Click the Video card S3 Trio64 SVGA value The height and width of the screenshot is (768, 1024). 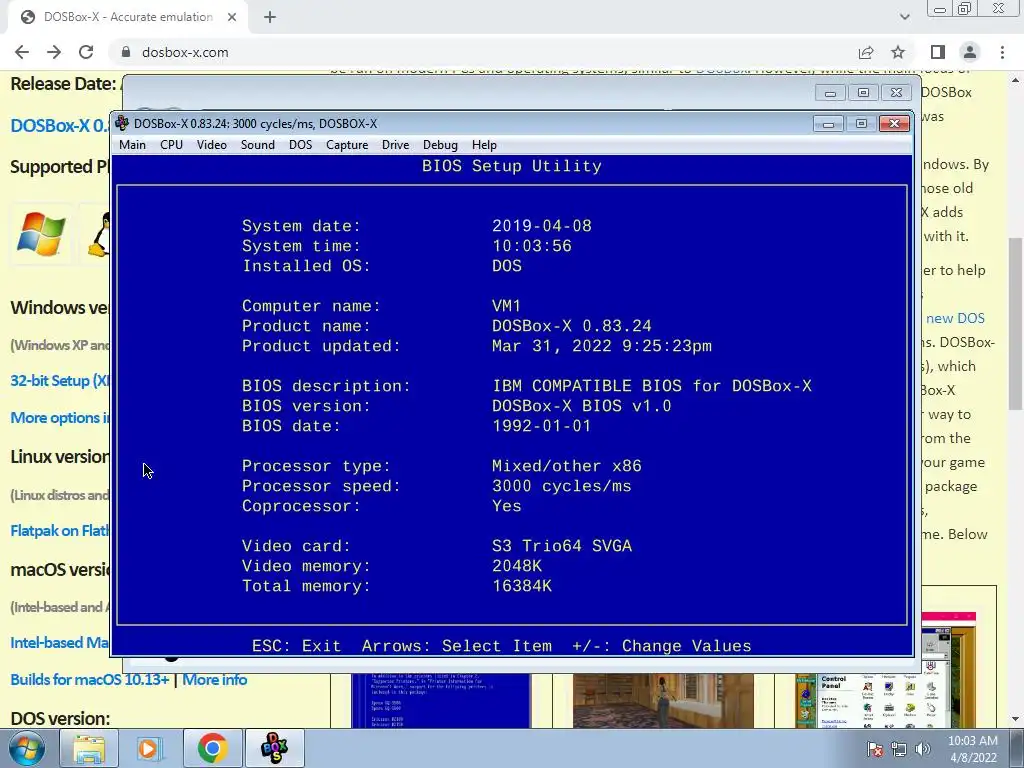click(x=562, y=546)
